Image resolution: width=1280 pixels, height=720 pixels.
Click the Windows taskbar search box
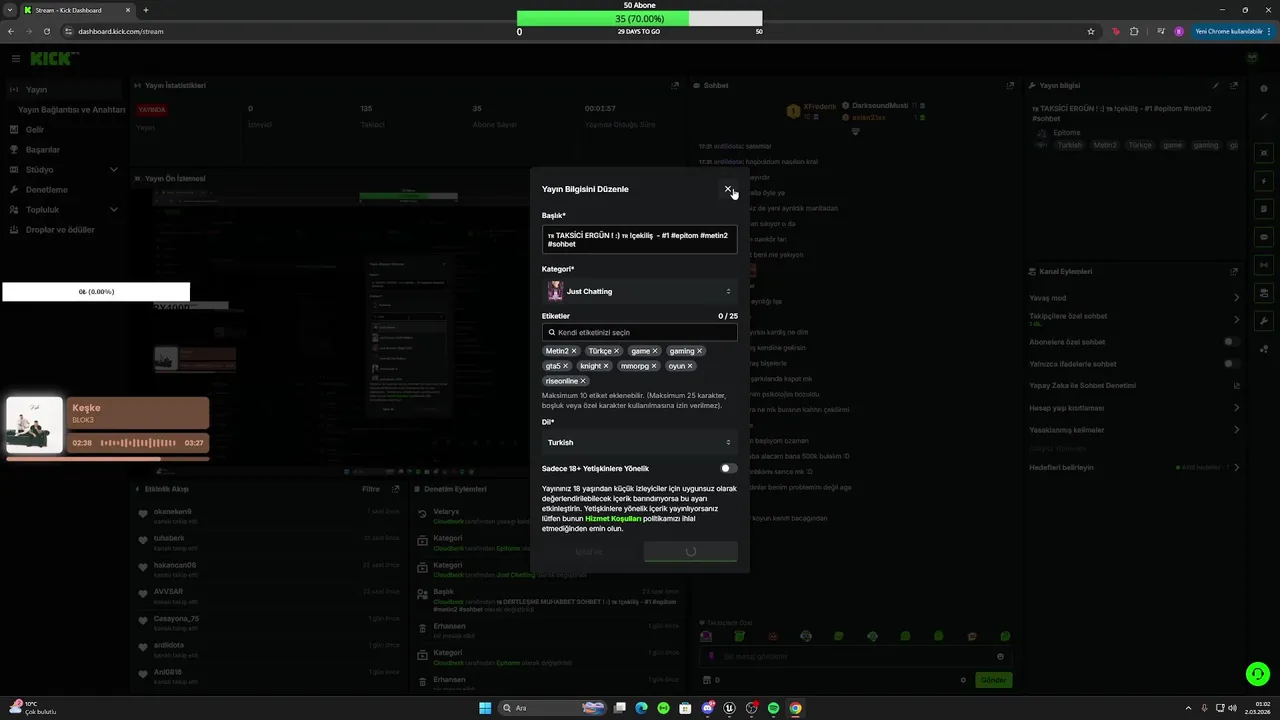click(553, 708)
